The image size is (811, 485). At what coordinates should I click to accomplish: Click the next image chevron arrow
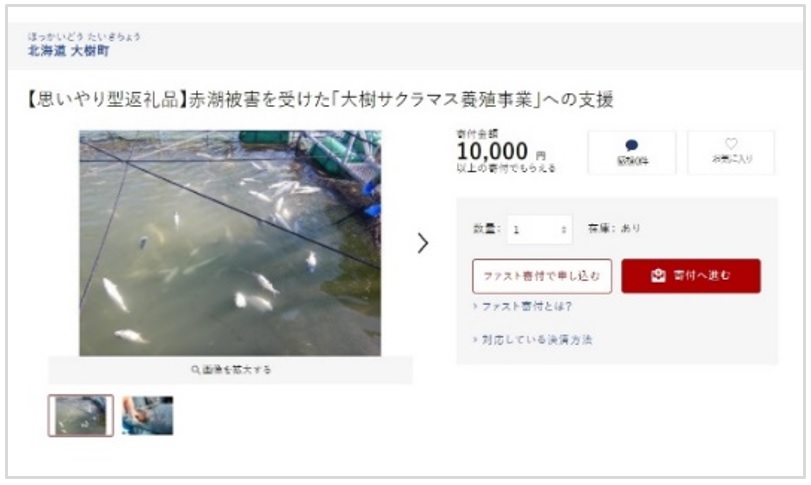click(x=423, y=243)
